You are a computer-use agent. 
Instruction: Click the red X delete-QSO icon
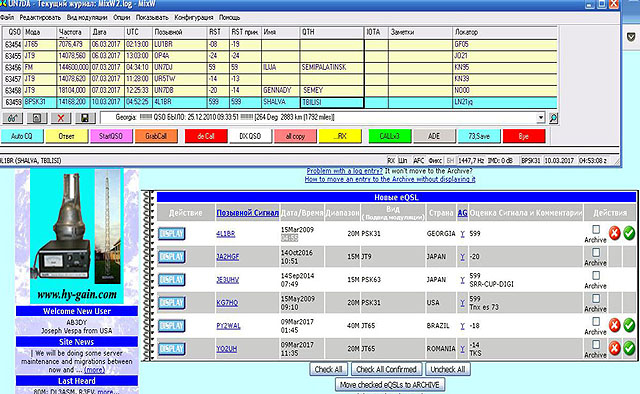61,118
